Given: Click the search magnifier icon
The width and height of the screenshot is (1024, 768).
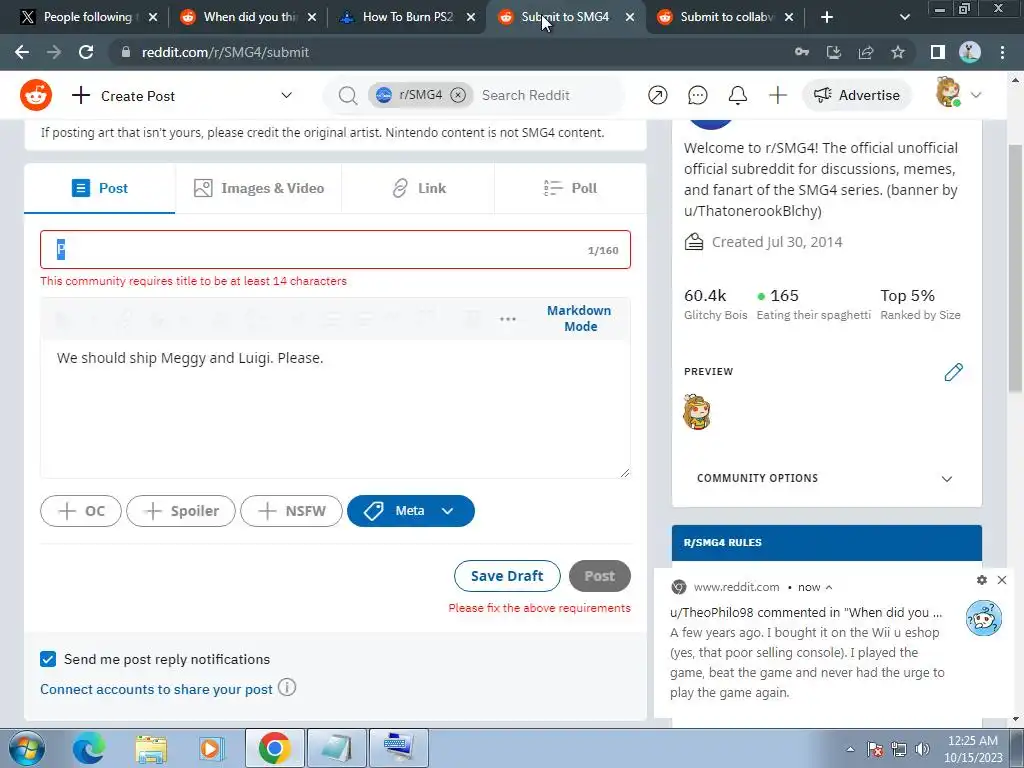Looking at the screenshot, I should click(x=347, y=95).
